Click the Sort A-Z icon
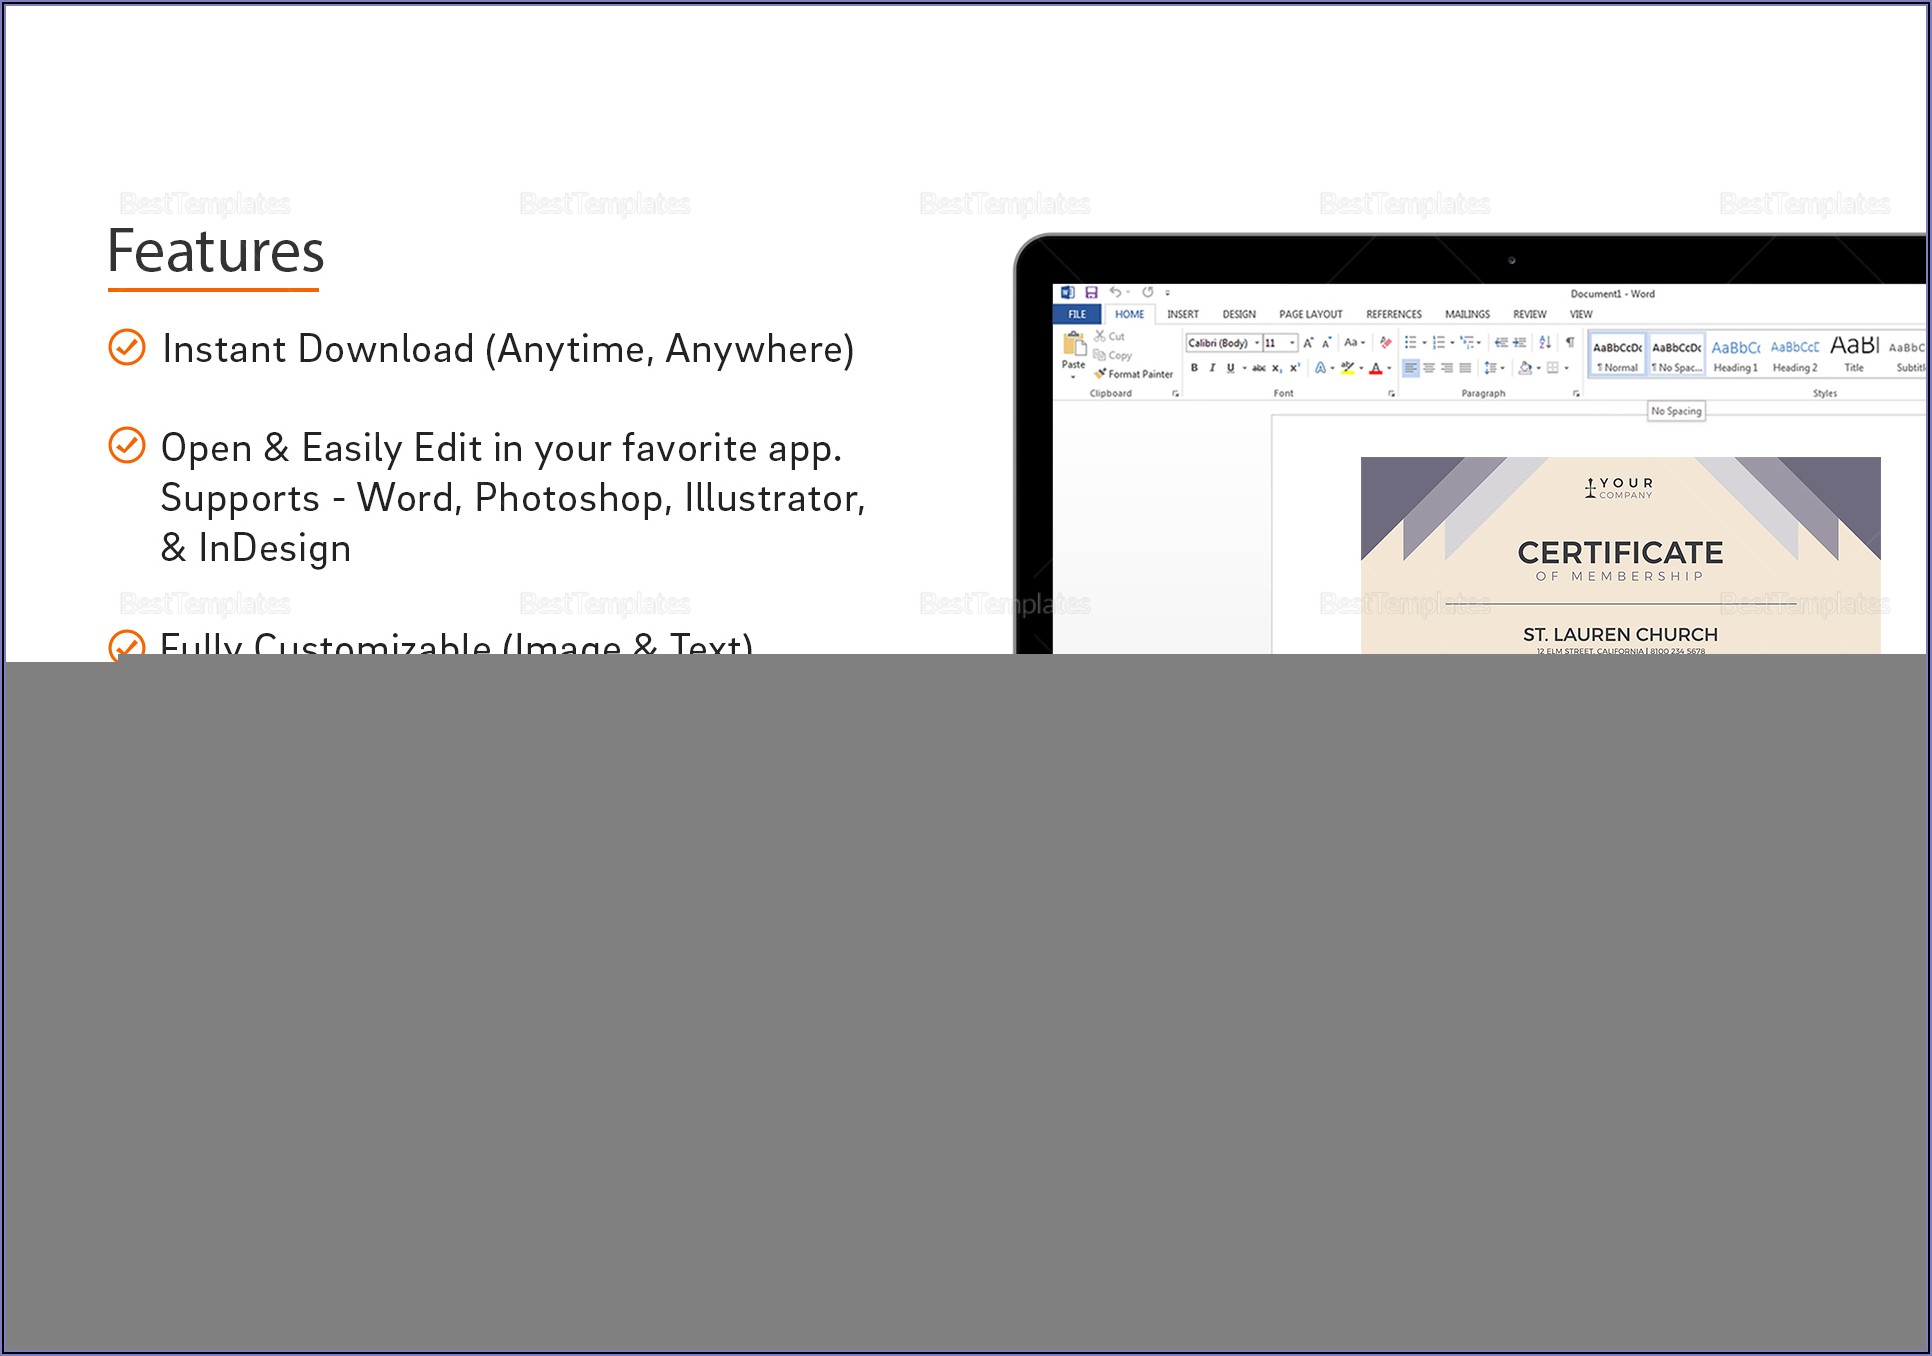This screenshot has height=1356, width=1932. click(1545, 342)
